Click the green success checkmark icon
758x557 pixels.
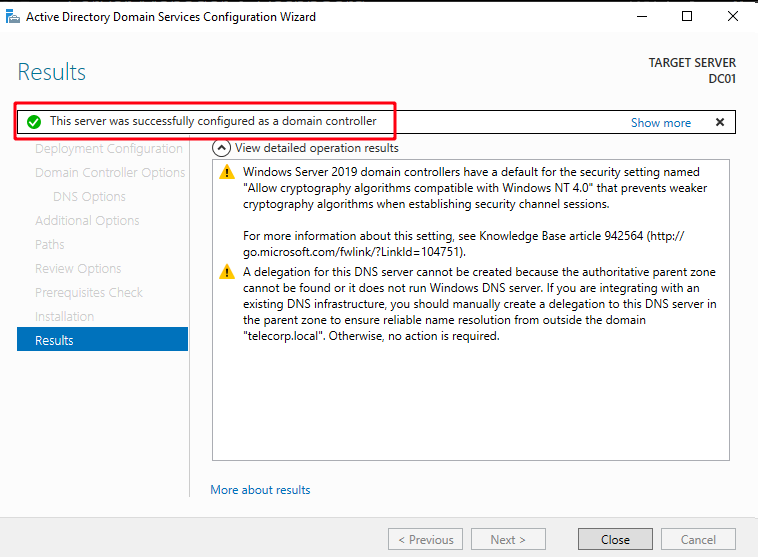(34, 122)
